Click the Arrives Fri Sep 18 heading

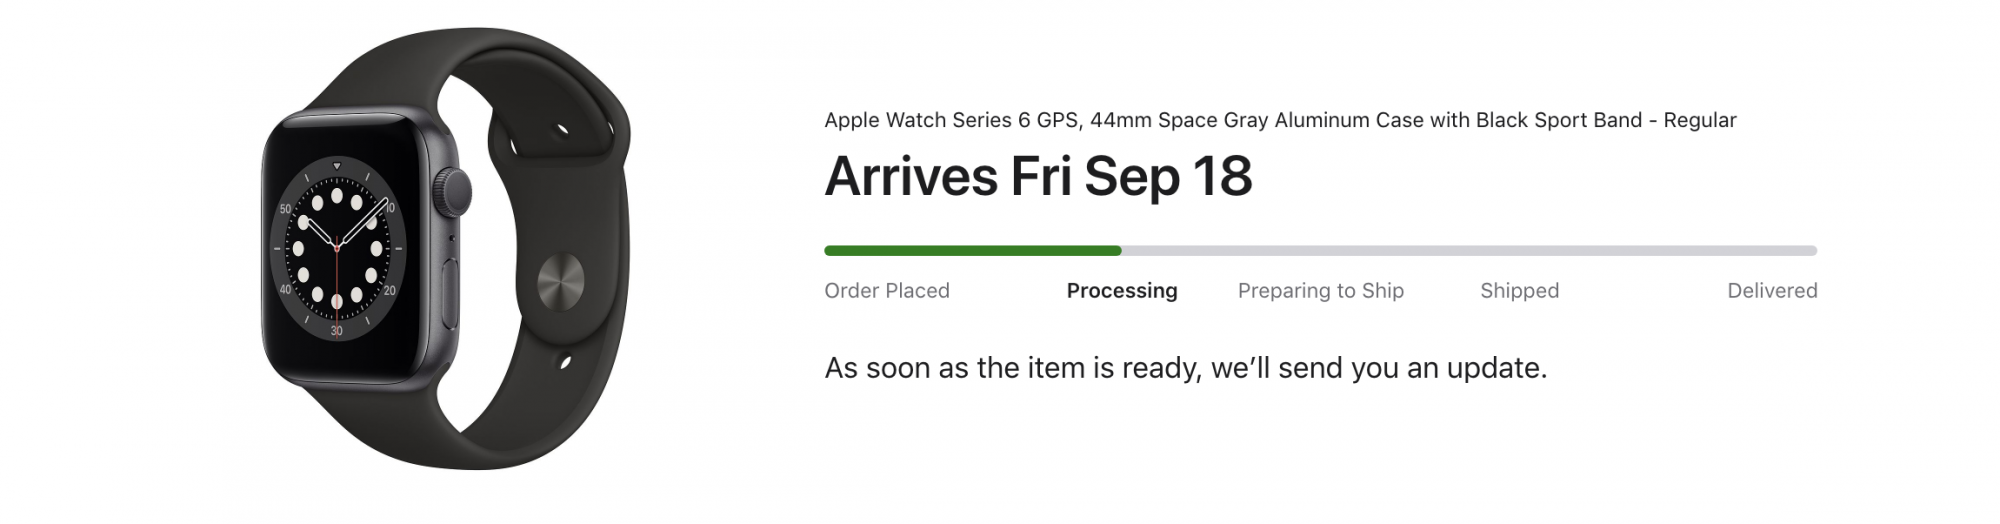tap(1037, 176)
